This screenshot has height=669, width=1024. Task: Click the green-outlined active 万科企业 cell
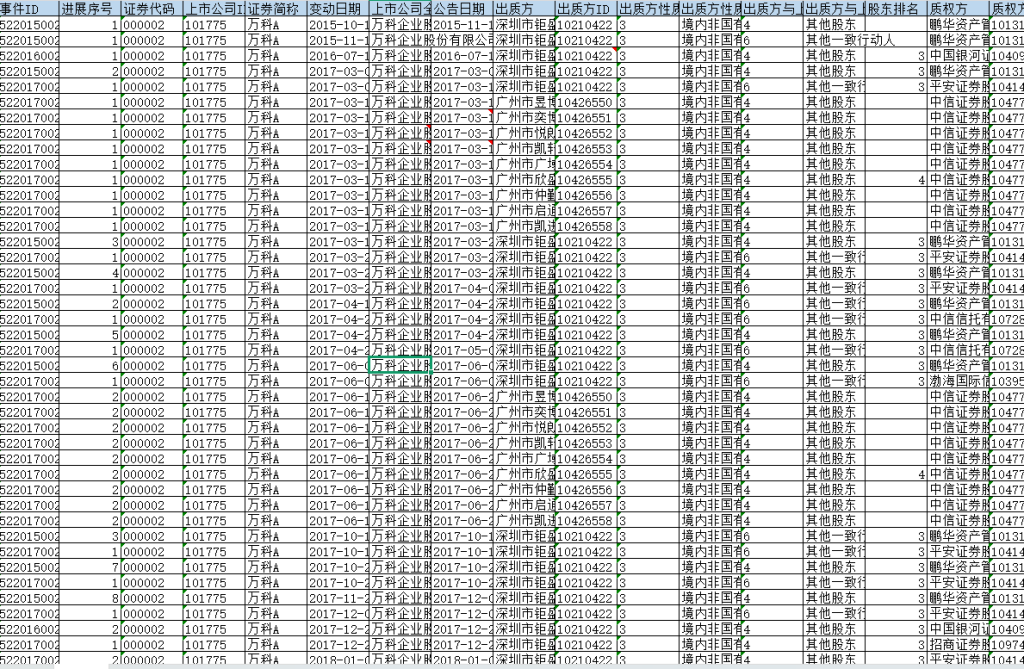(x=399, y=366)
